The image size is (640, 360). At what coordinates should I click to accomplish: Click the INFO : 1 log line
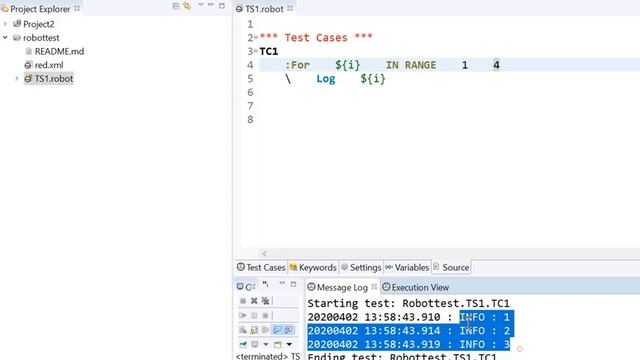tap(408, 317)
